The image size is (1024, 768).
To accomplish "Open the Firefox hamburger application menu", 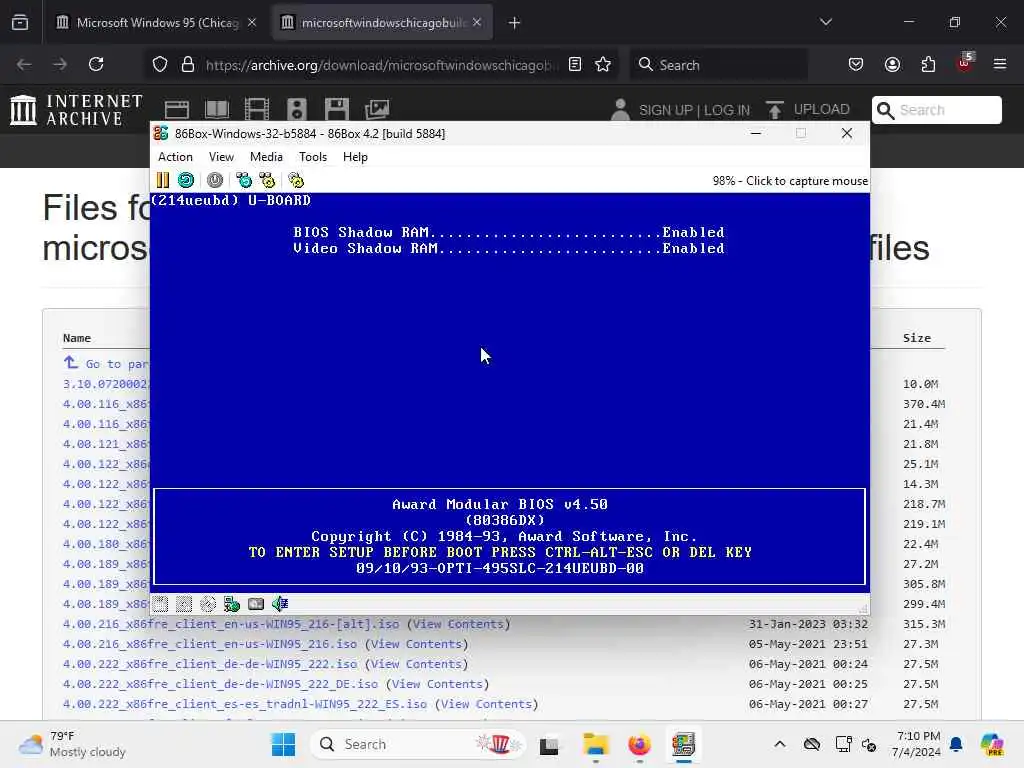I will 1000,64.
